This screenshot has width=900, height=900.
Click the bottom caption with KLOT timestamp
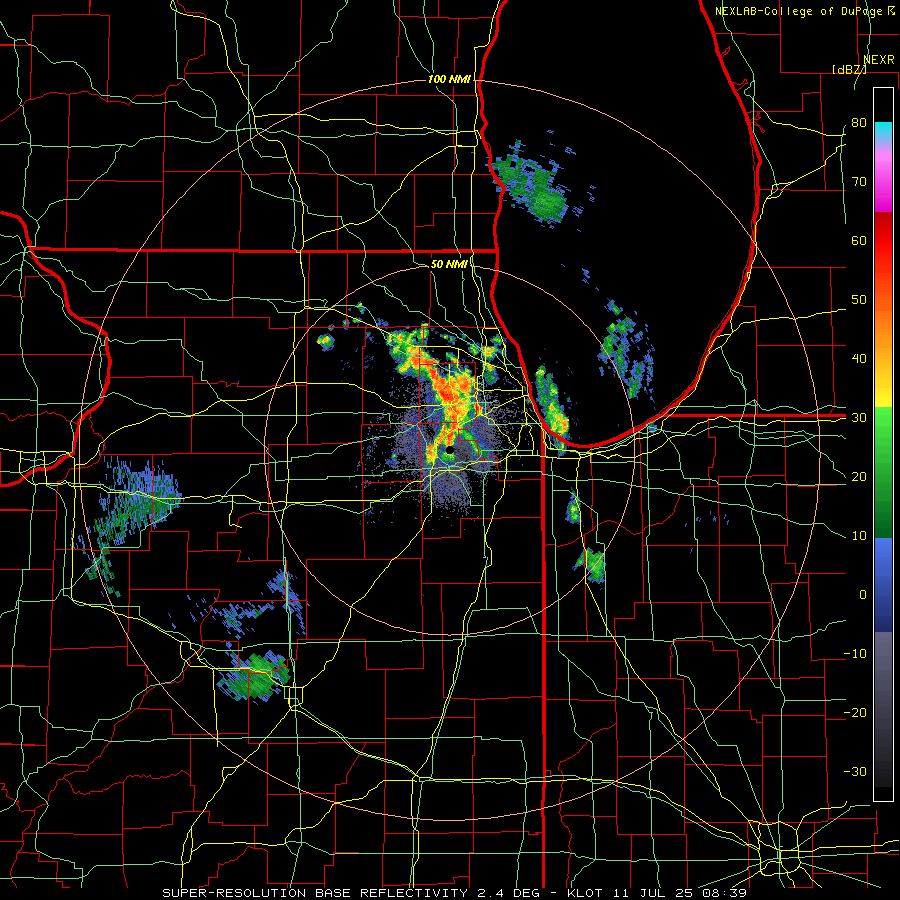[x=454, y=893]
